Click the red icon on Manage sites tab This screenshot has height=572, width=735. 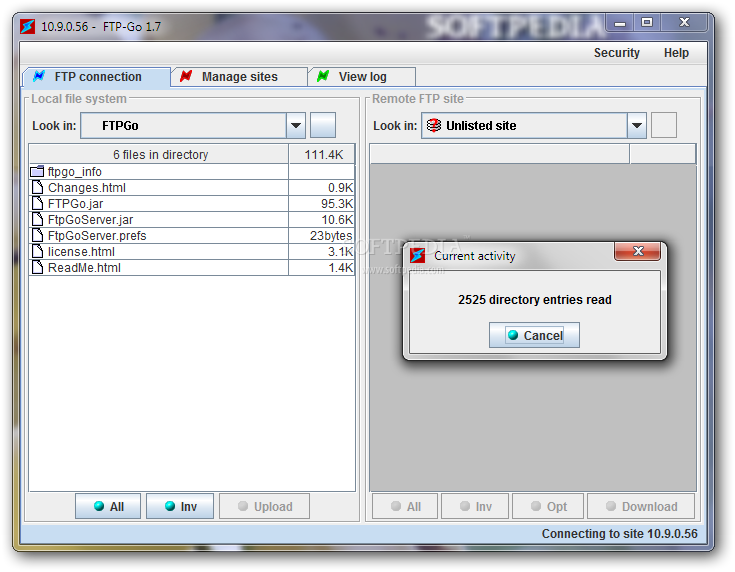click(186, 76)
